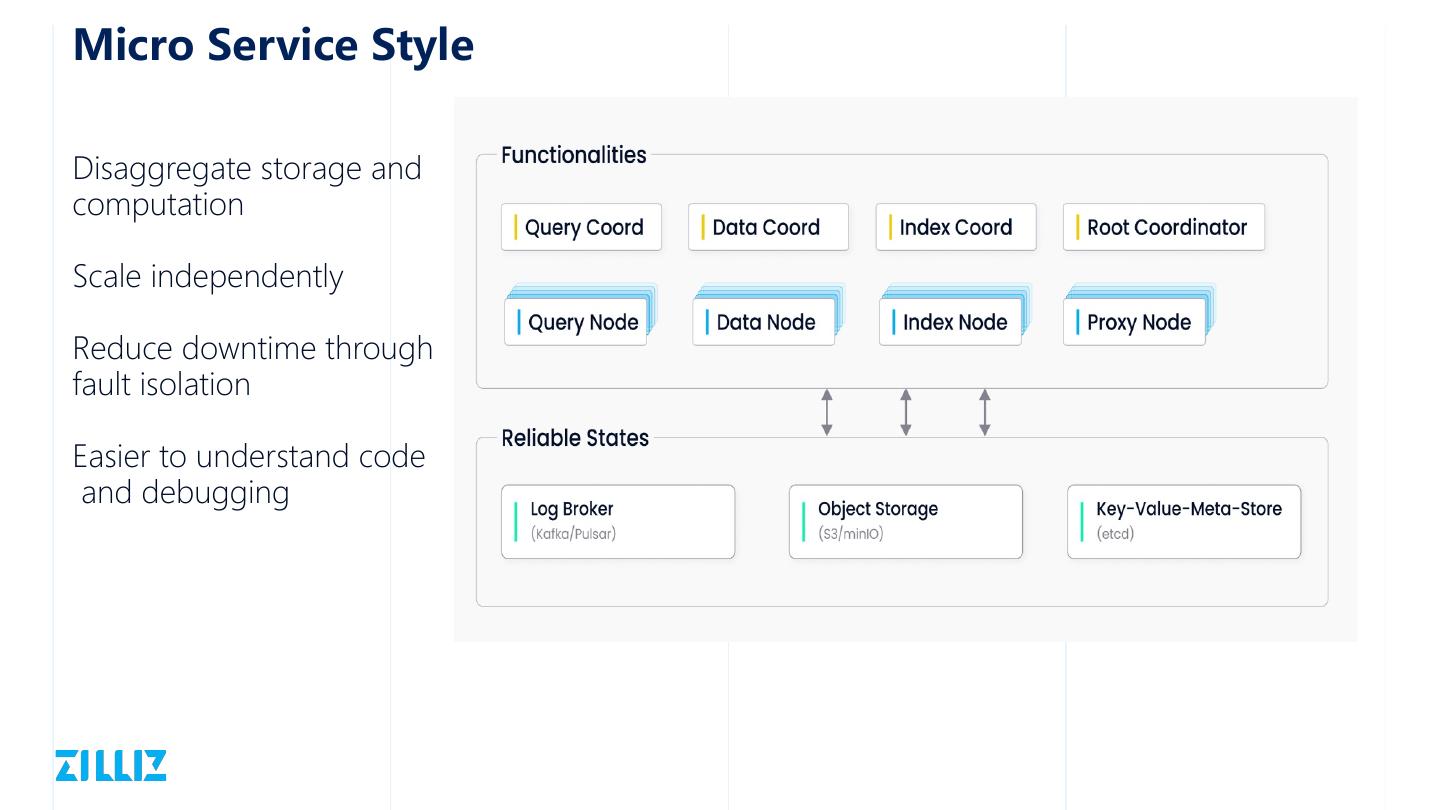The image size is (1440, 810).
Task: Select the Object Storage (S3/minIO) card
Action: [905, 522]
